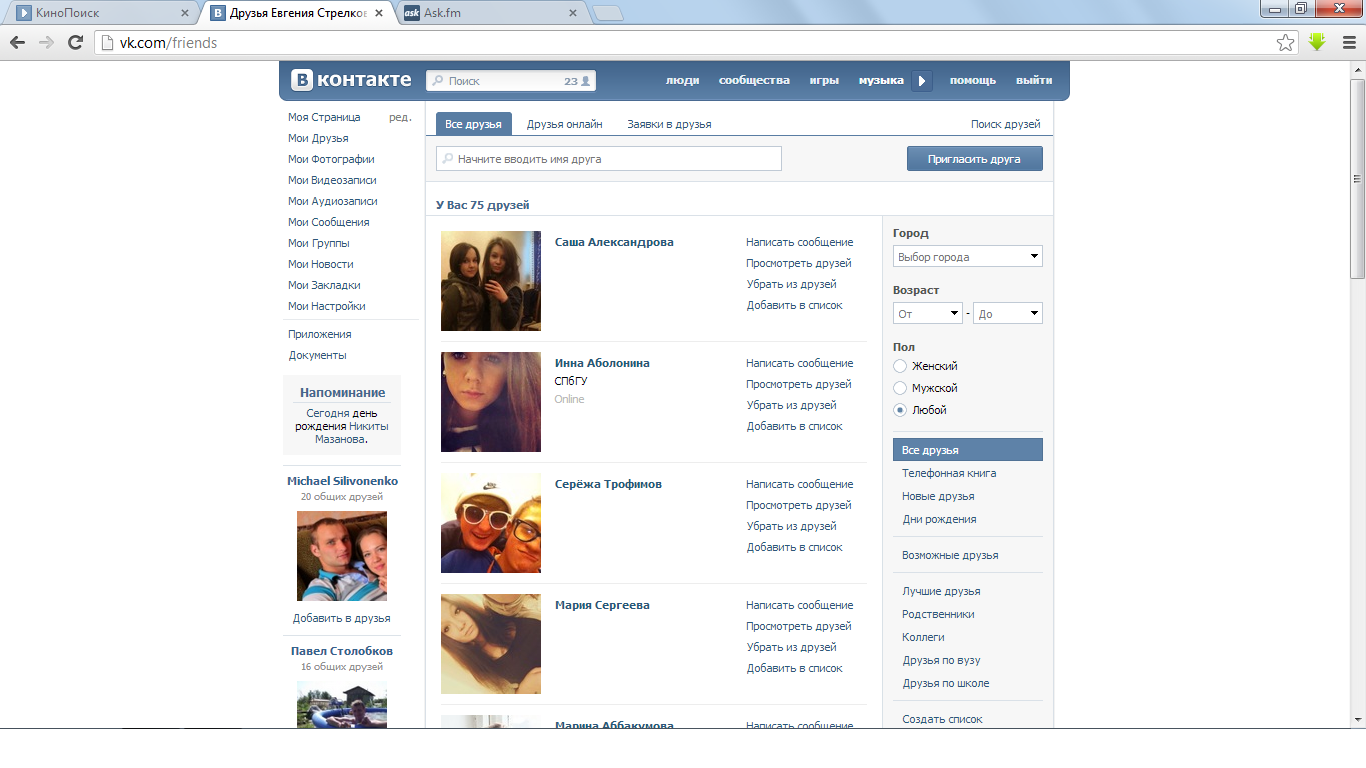
Task: Open a new browser tab
Action: (608, 13)
